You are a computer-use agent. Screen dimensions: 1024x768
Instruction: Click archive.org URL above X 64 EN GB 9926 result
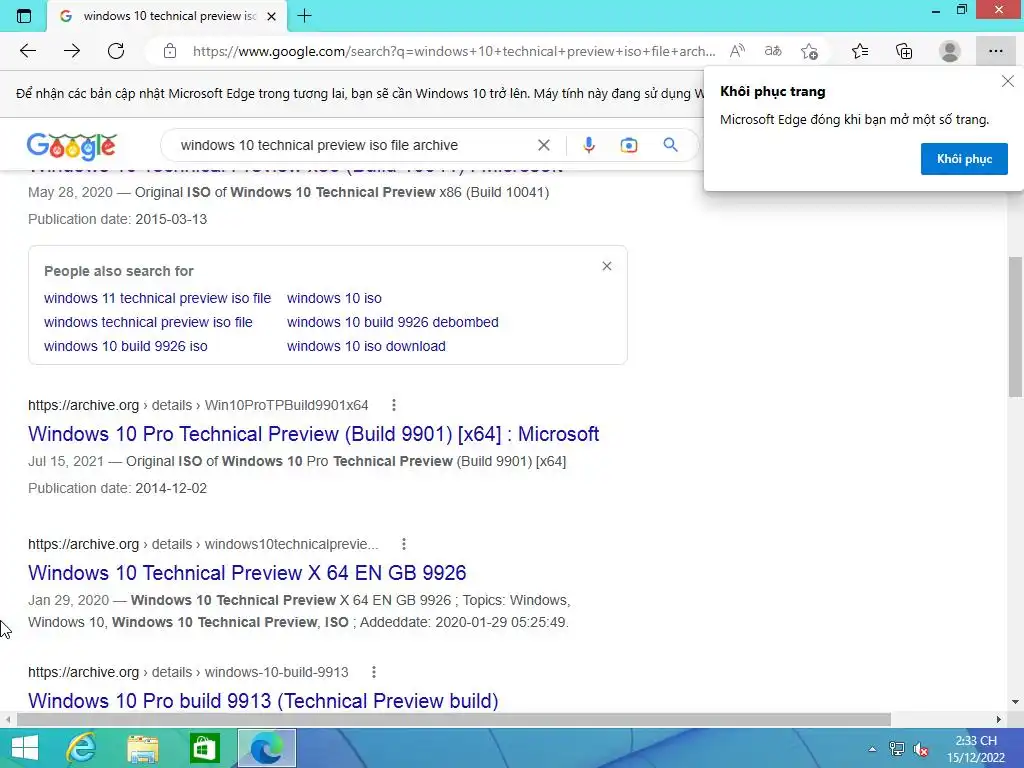(203, 544)
